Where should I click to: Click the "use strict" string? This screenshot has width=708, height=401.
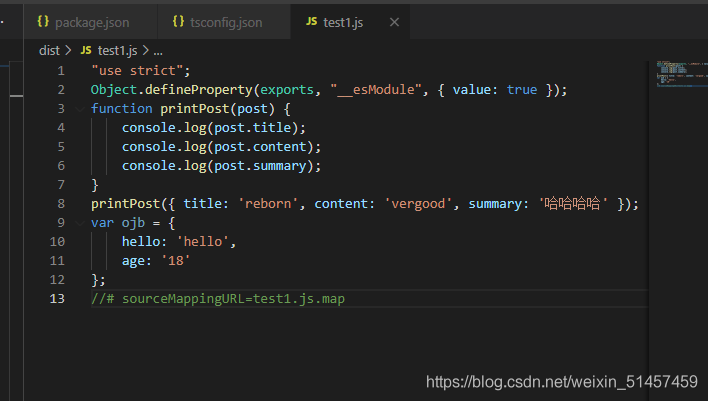point(137,71)
